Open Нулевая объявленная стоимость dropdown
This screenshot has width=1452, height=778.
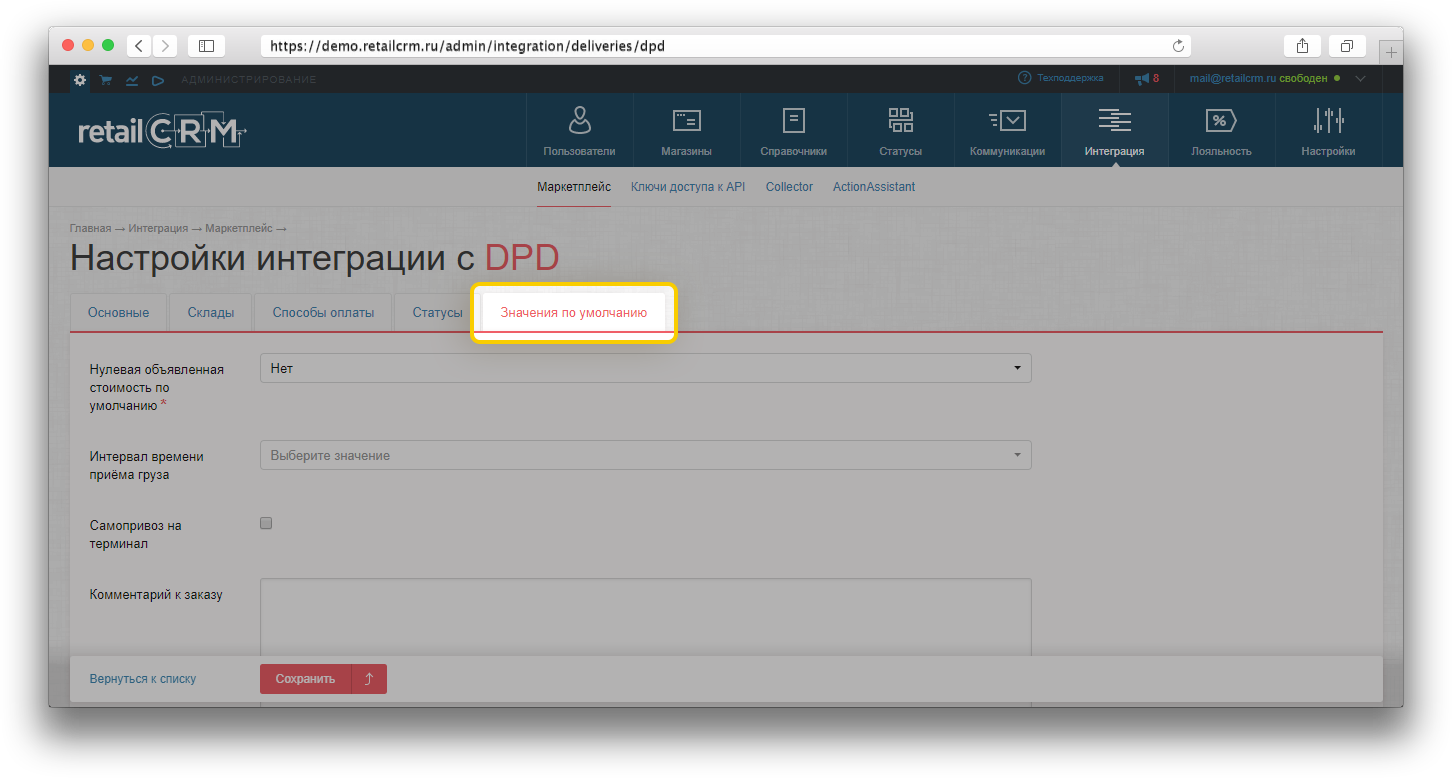[645, 368]
